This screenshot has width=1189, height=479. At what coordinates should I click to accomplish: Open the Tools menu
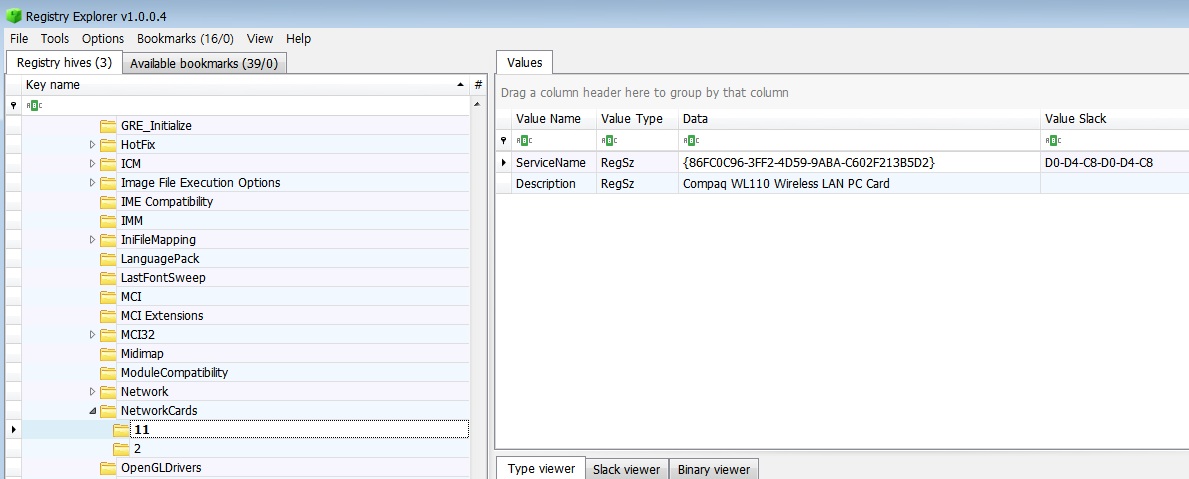[x=55, y=39]
